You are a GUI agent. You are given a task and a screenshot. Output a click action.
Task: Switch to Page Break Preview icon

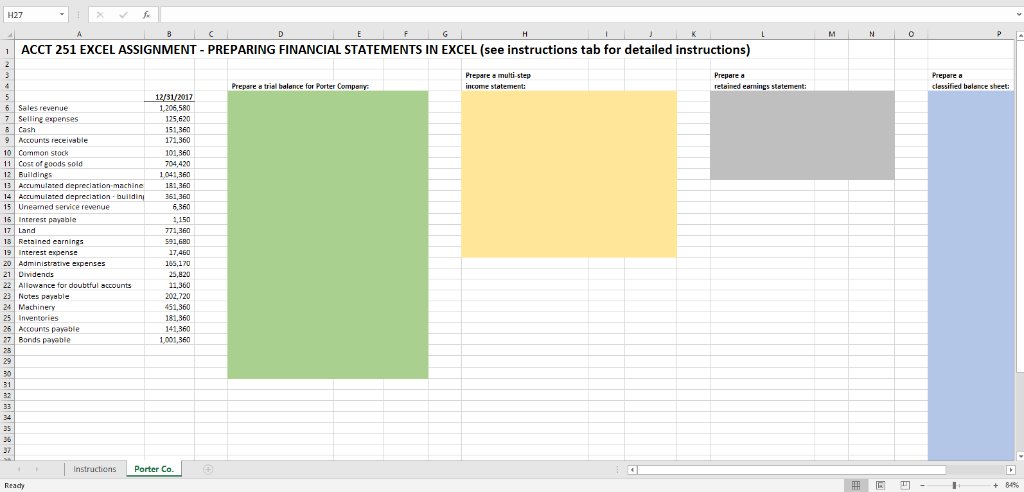click(905, 485)
